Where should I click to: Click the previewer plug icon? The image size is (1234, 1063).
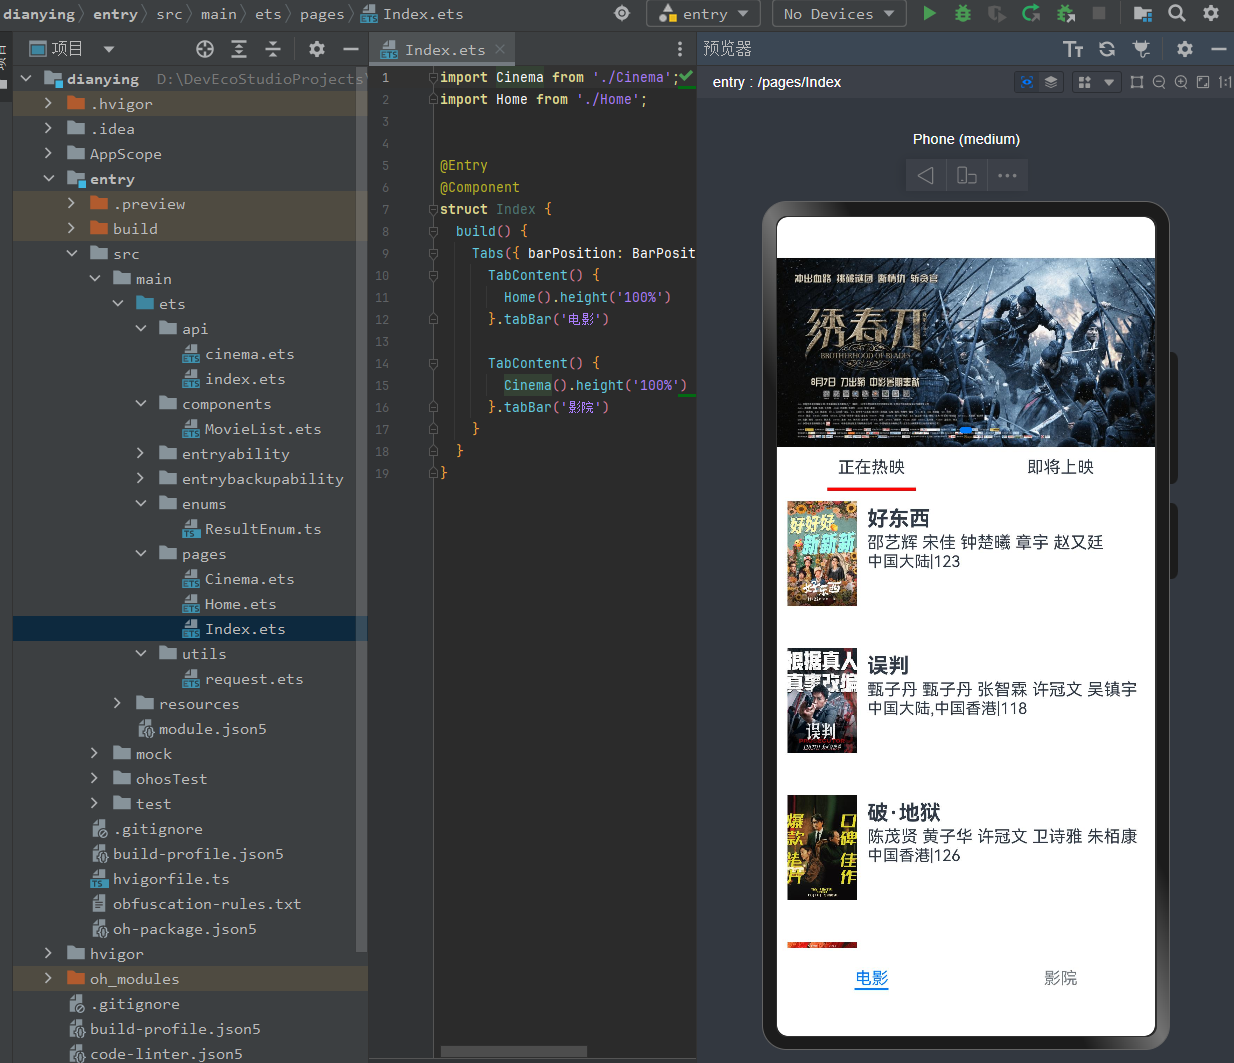(1141, 49)
